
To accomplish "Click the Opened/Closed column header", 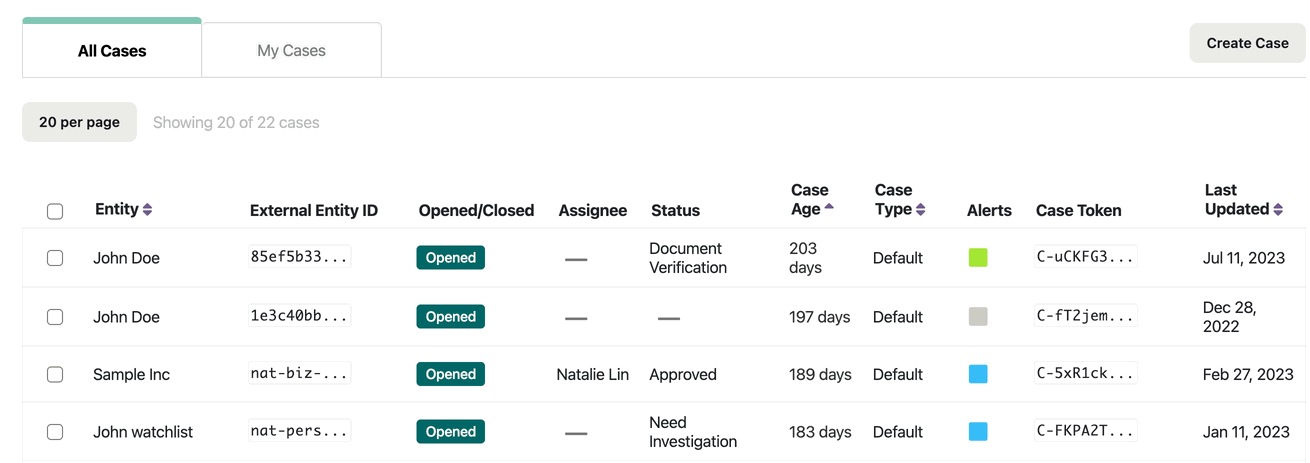I will (476, 210).
